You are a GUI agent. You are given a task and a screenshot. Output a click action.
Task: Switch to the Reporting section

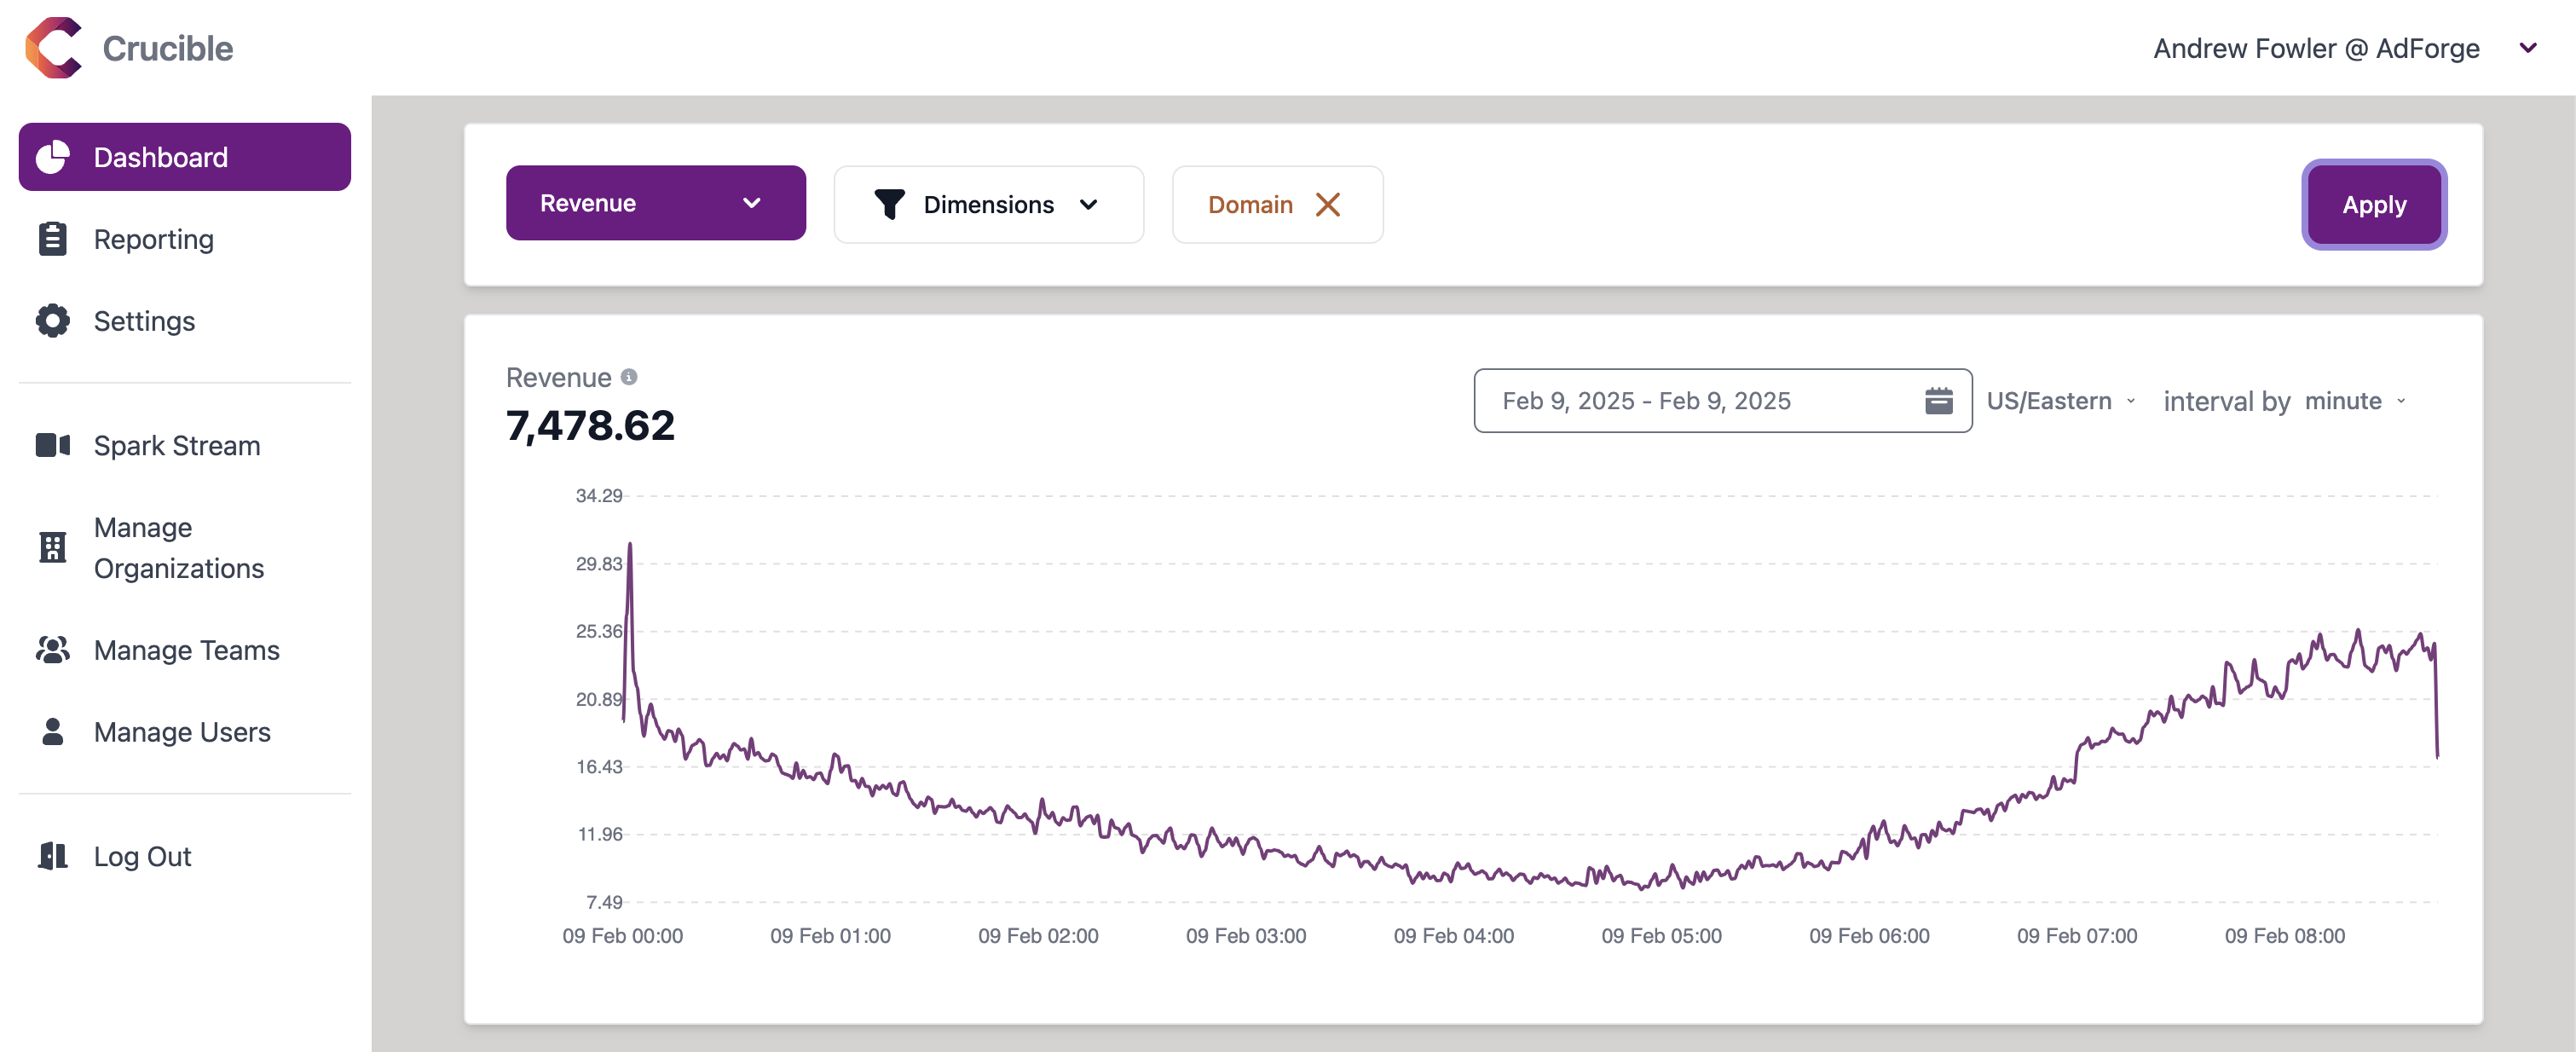(x=153, y=239)
